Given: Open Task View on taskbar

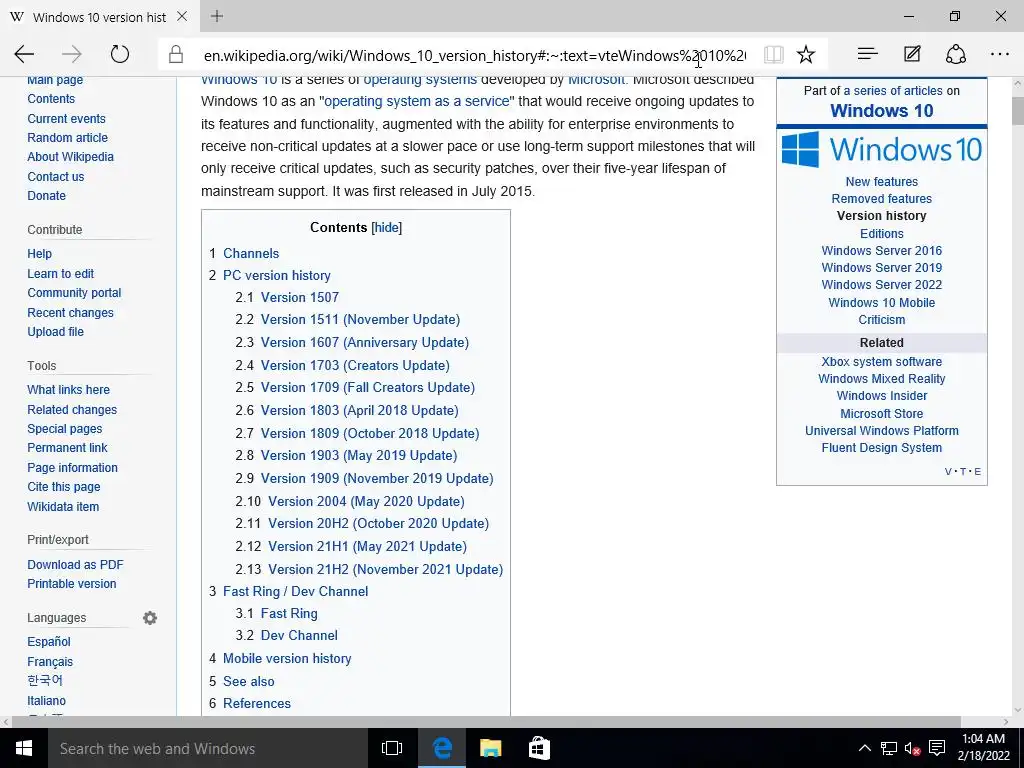Looking at the screenshot, I should pos(392,748).
